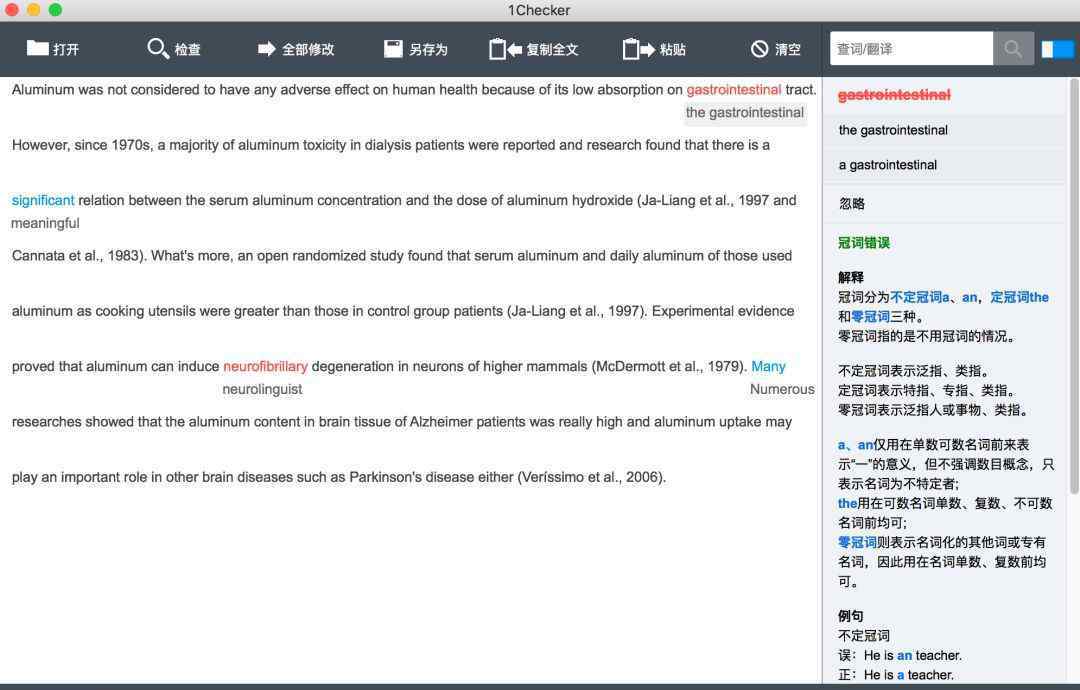Click 误: He is an teacher example
The width and height of the screenshot is (1080, 690).
[x=900, y=655]
